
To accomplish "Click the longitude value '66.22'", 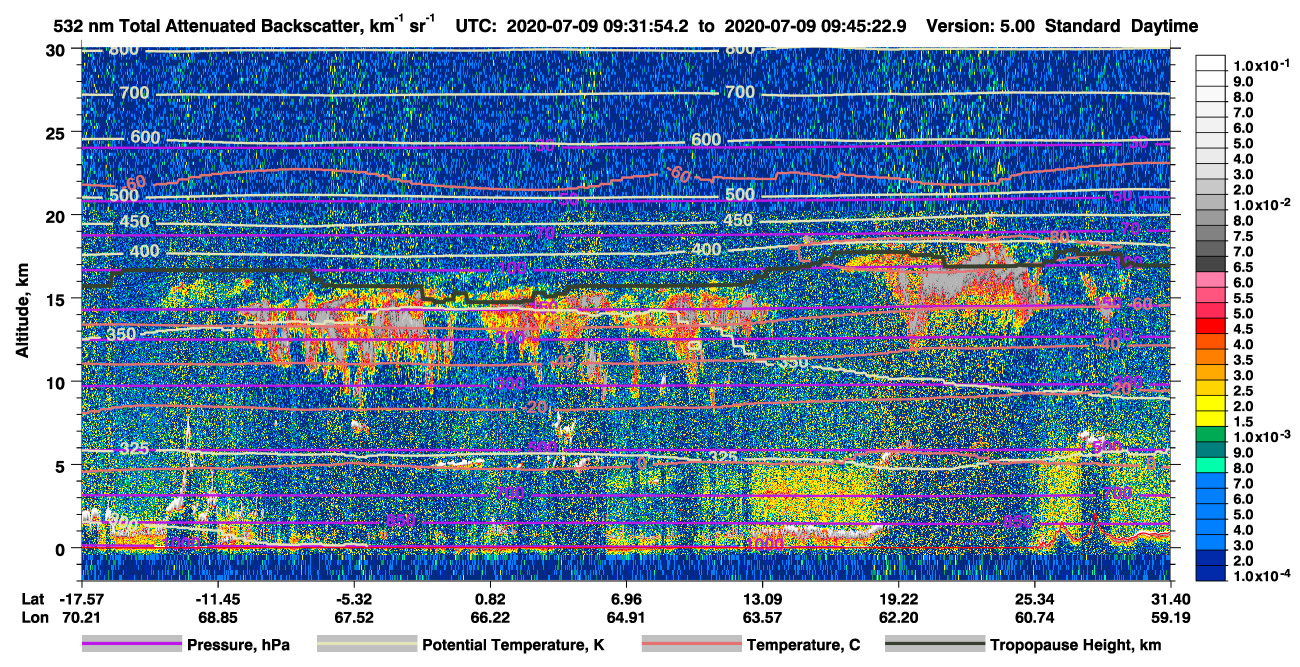I will click(490, 618).
